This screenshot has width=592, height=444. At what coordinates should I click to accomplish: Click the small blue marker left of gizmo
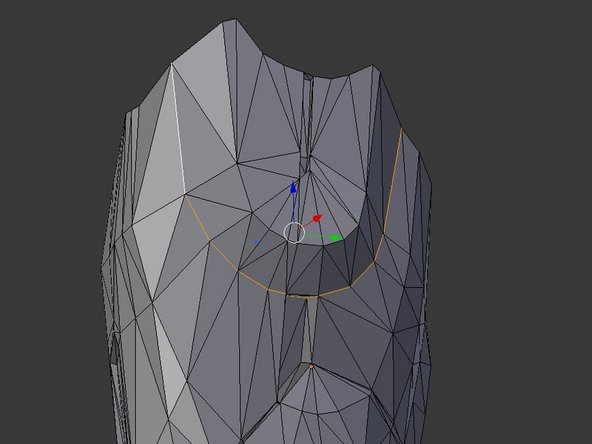(257, 242)
